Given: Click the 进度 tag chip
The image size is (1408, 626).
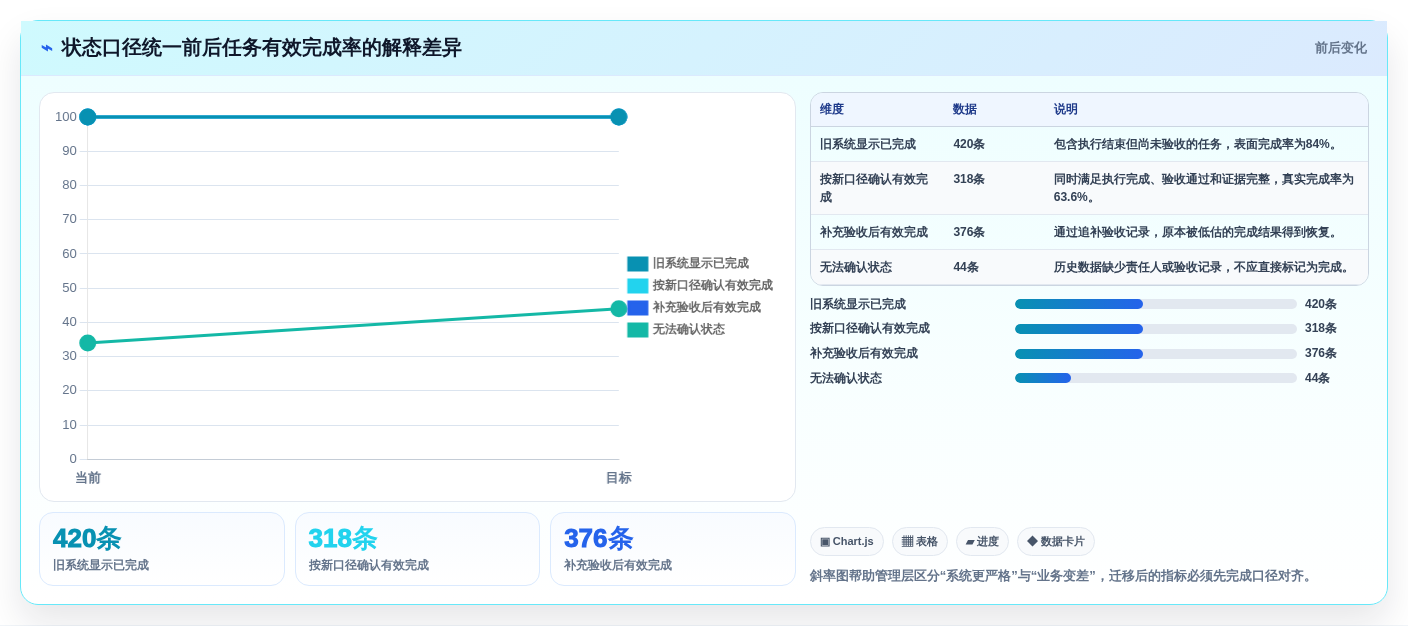Looking at the screenshot, I should click(x=982, y=542).
